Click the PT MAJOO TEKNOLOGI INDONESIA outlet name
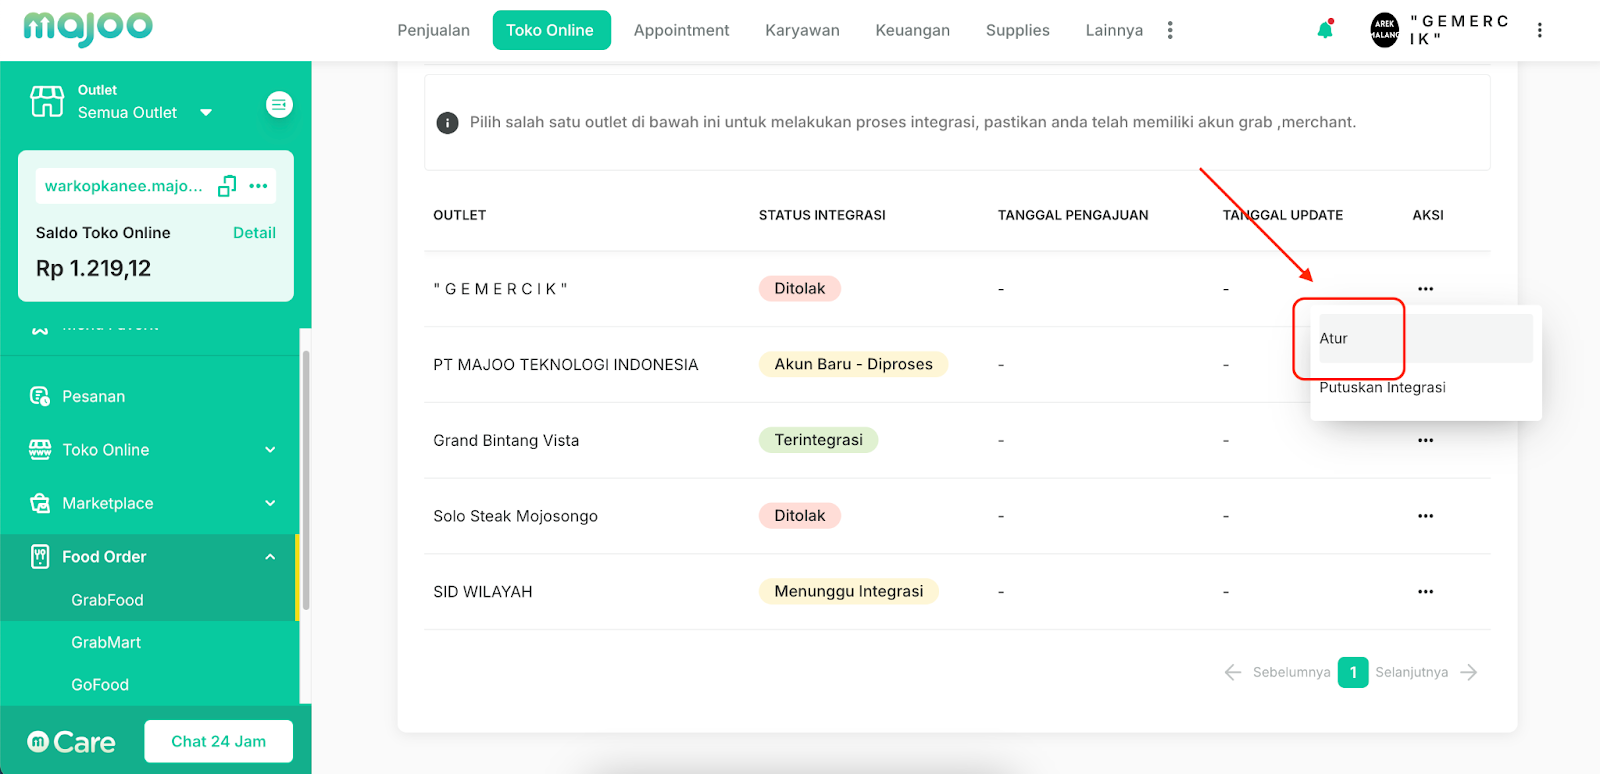The image size is (1600, 774). [566, 365]
